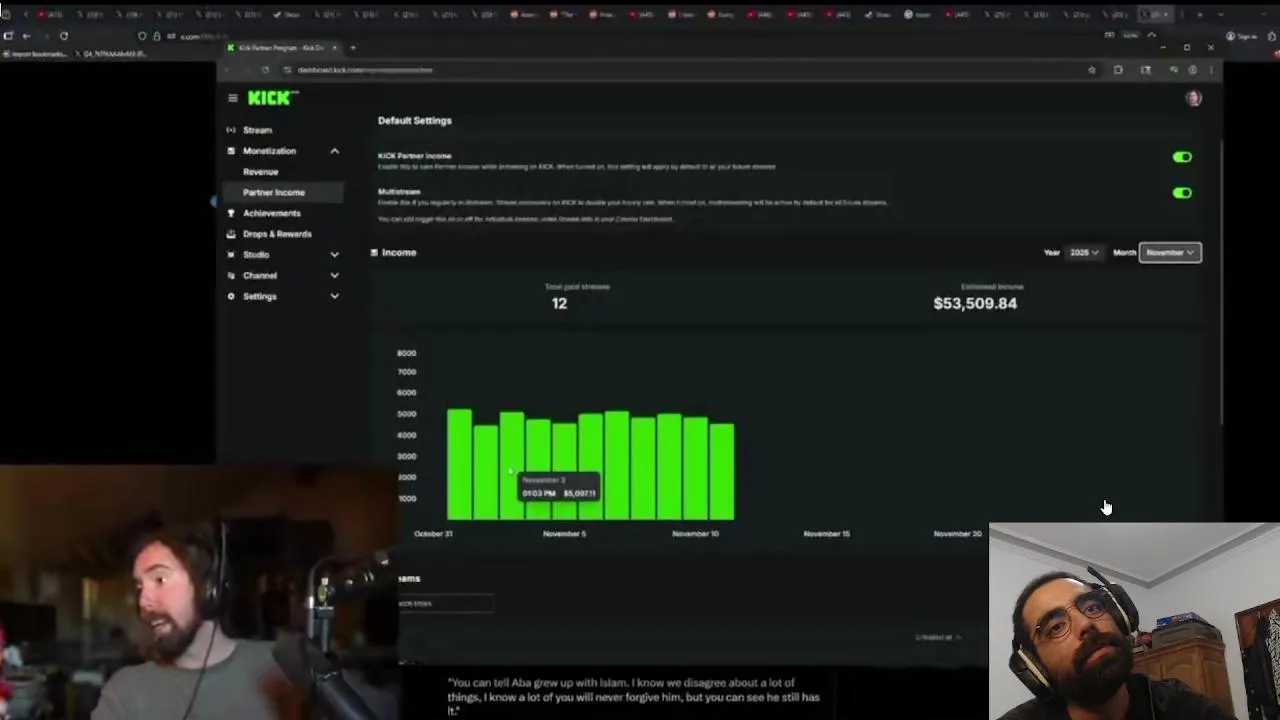This screenshot has height=720, width=1280.
Task: Click the Default Settings heading
Action: (414, 120)
